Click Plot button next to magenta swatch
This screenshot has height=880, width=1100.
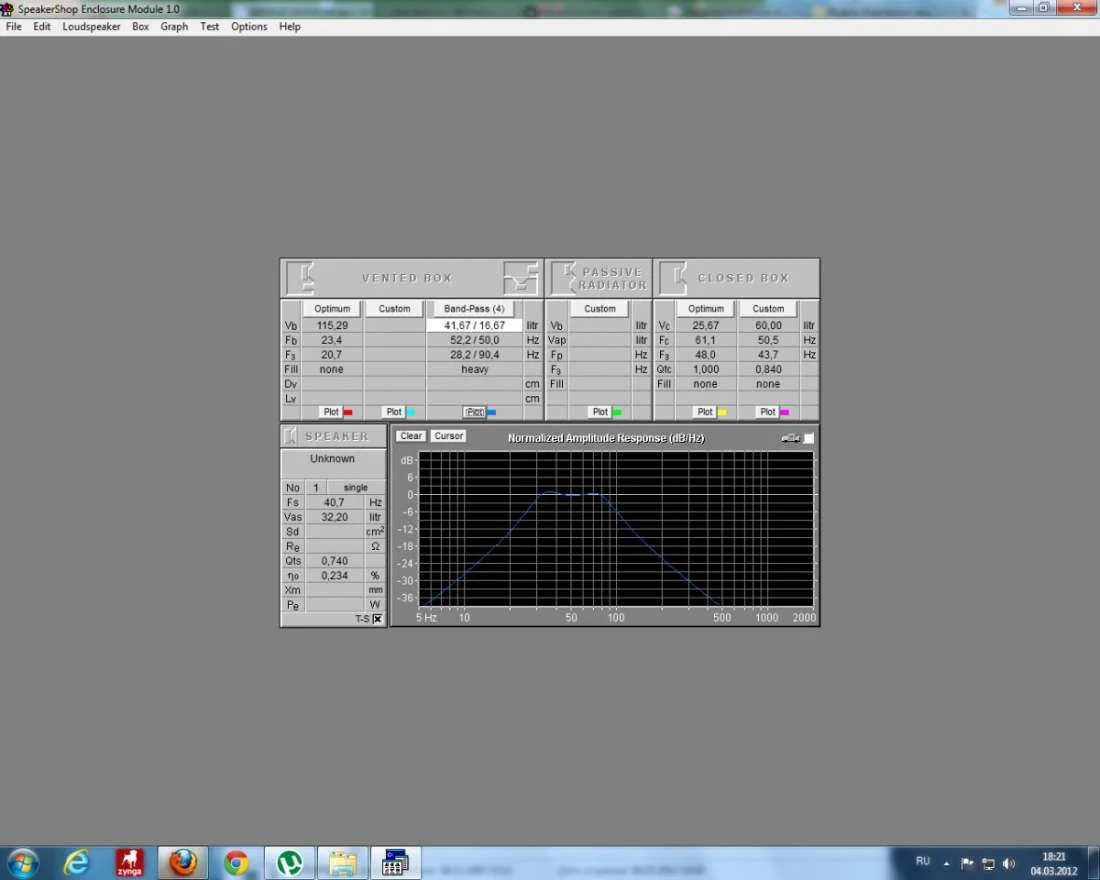click(x=768, y=412)
